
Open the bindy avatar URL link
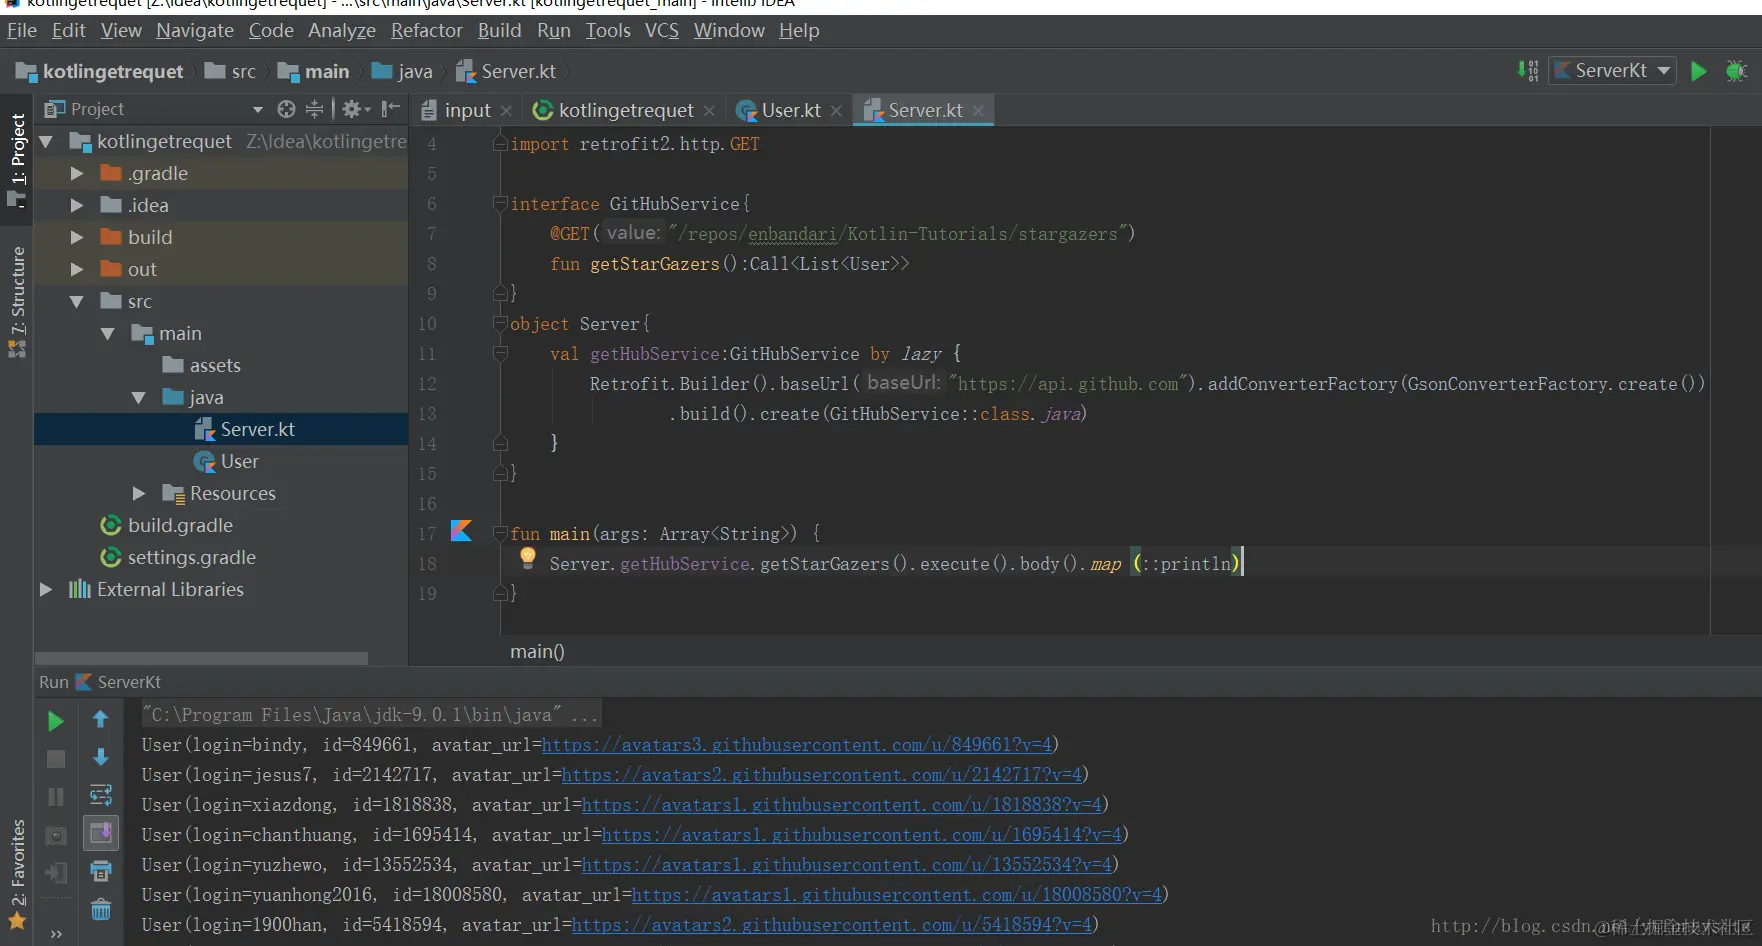[797, 745]
